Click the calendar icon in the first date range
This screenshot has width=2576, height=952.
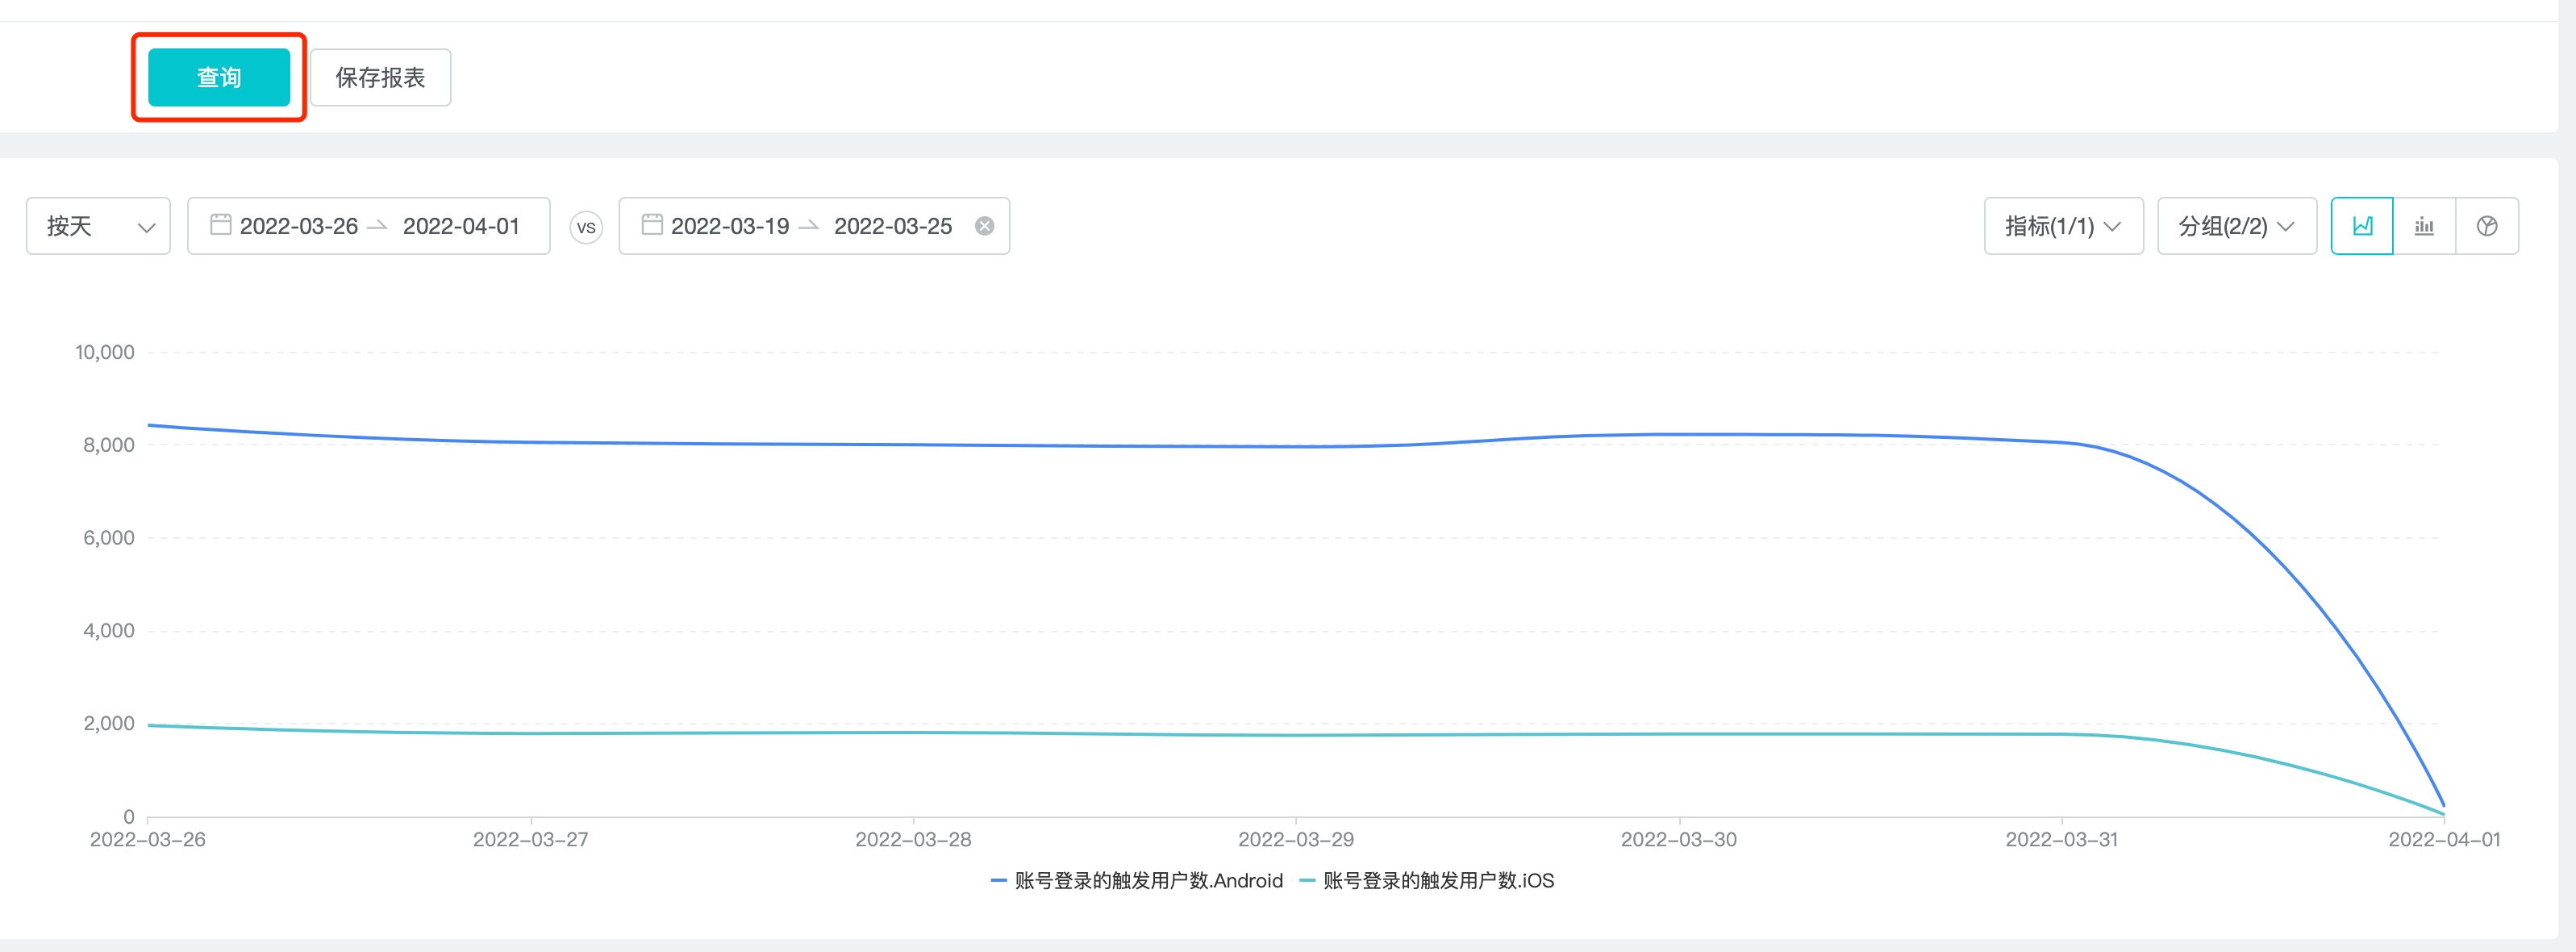pyautogui.click(x=220, y=225)
